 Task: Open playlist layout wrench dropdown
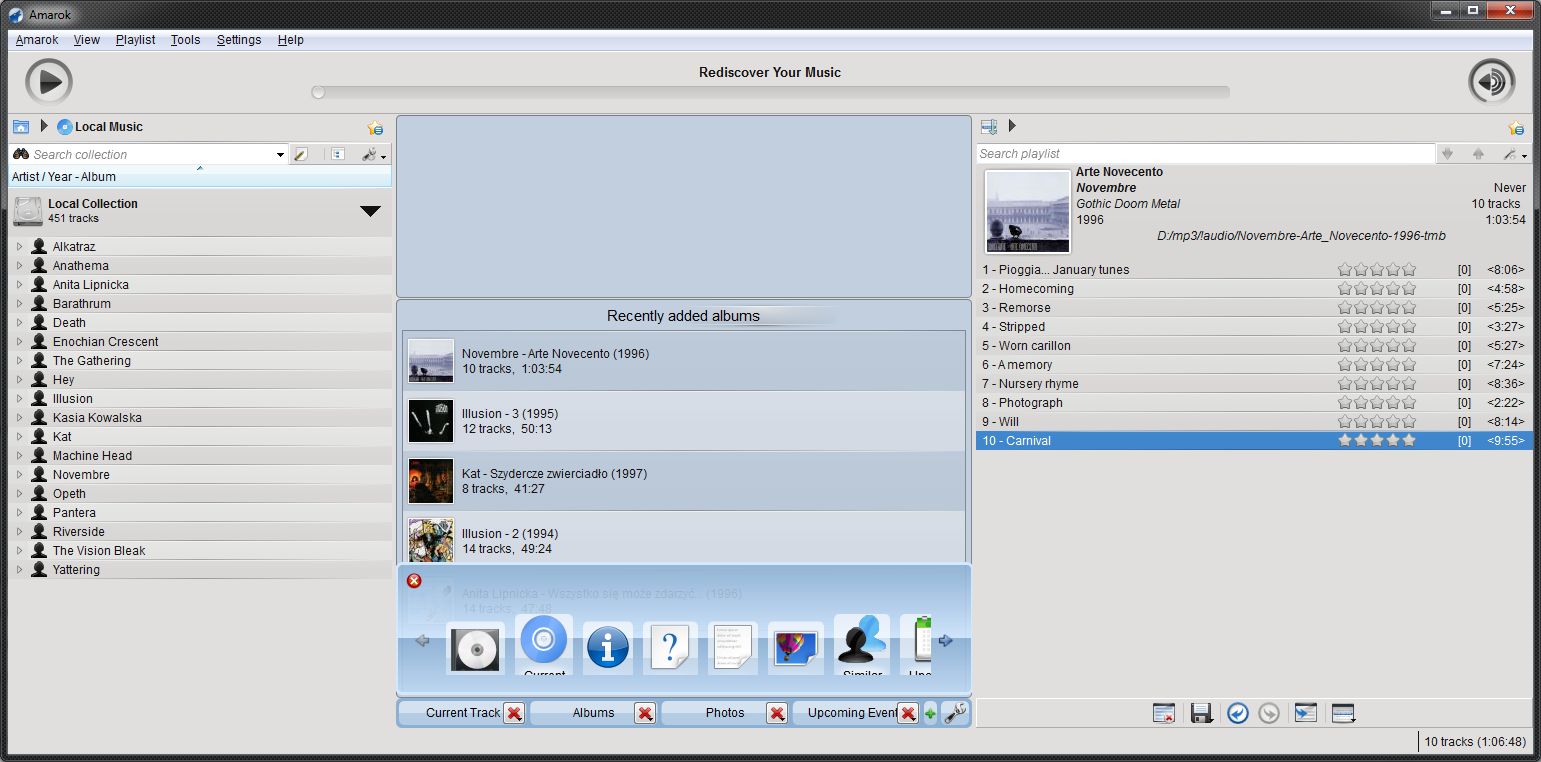pos(1515,154)
